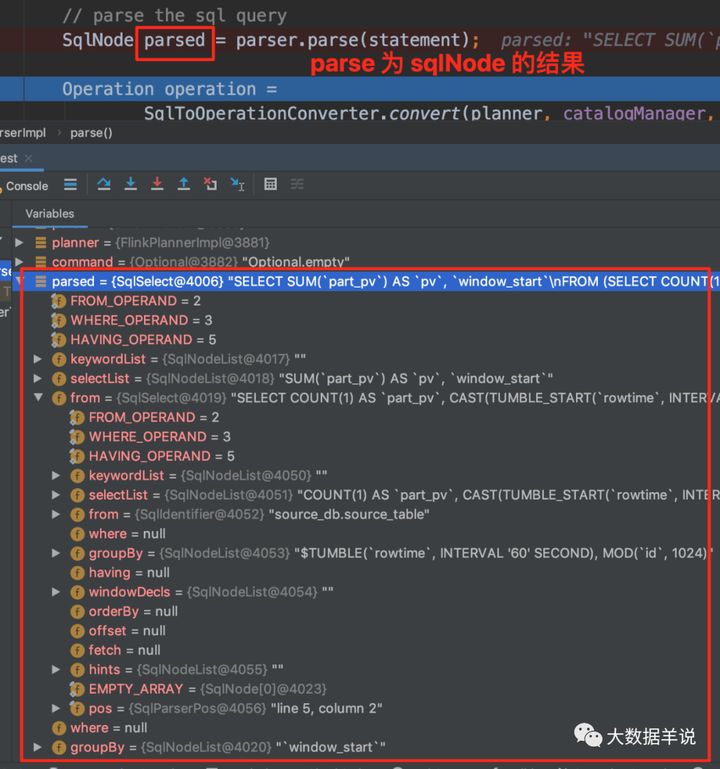Click the Step Over debugger icon
The width and height of the screenshot is (720, 769).
103,184
